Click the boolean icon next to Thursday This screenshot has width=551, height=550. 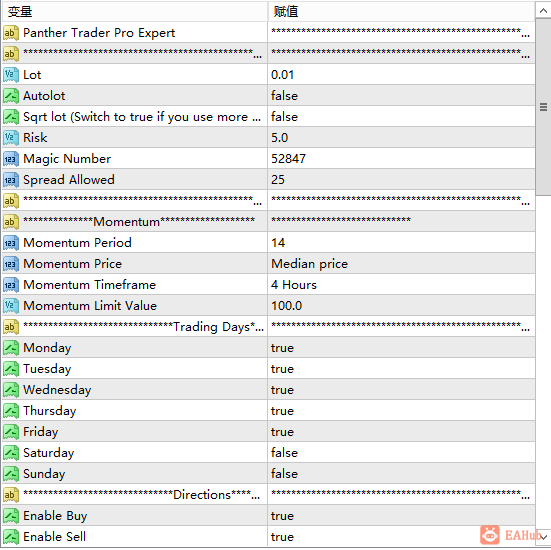[x=11, y=411]
